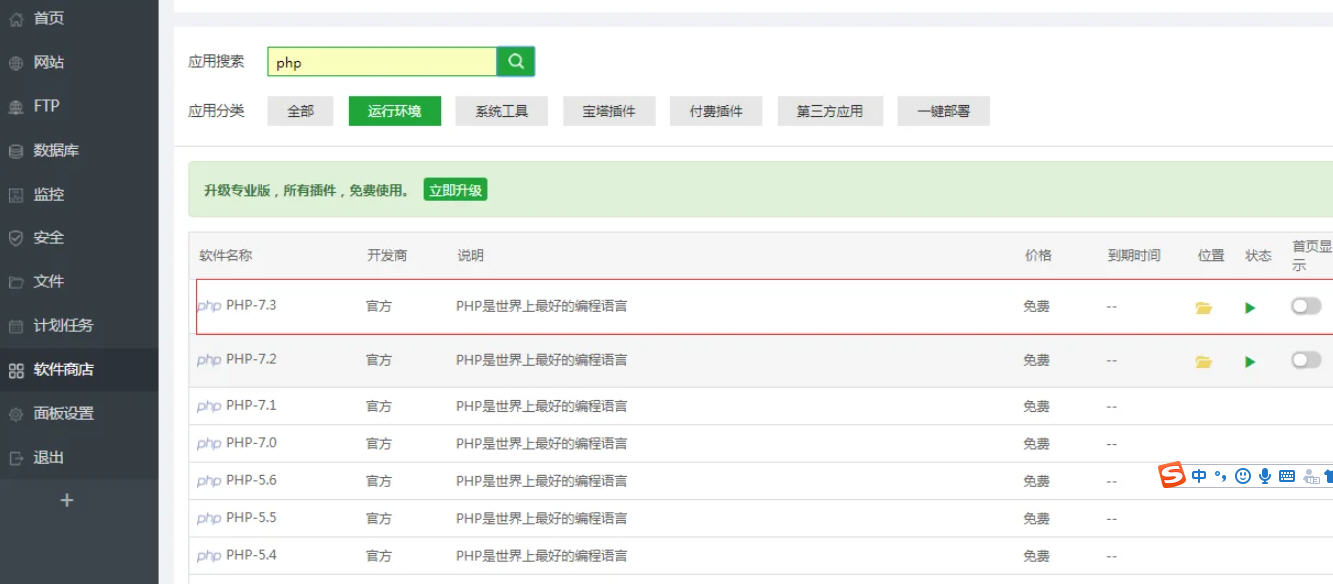The image size is (1333, 584).
Task: Go to 计划任务 in sidebar menu
Action: pos(63,325)
